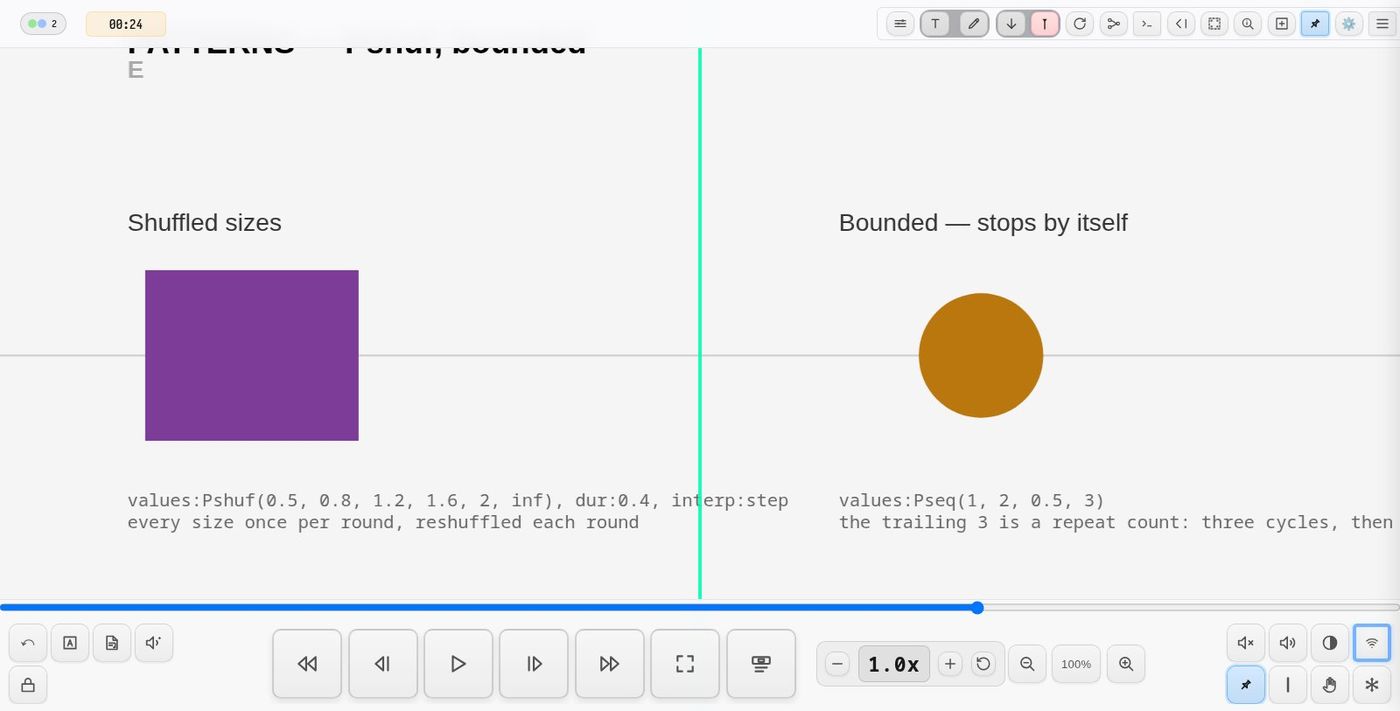Toggle the down-arrow button in top toolbar
Screen dimensions: 1400x711
click(1011, 24)
